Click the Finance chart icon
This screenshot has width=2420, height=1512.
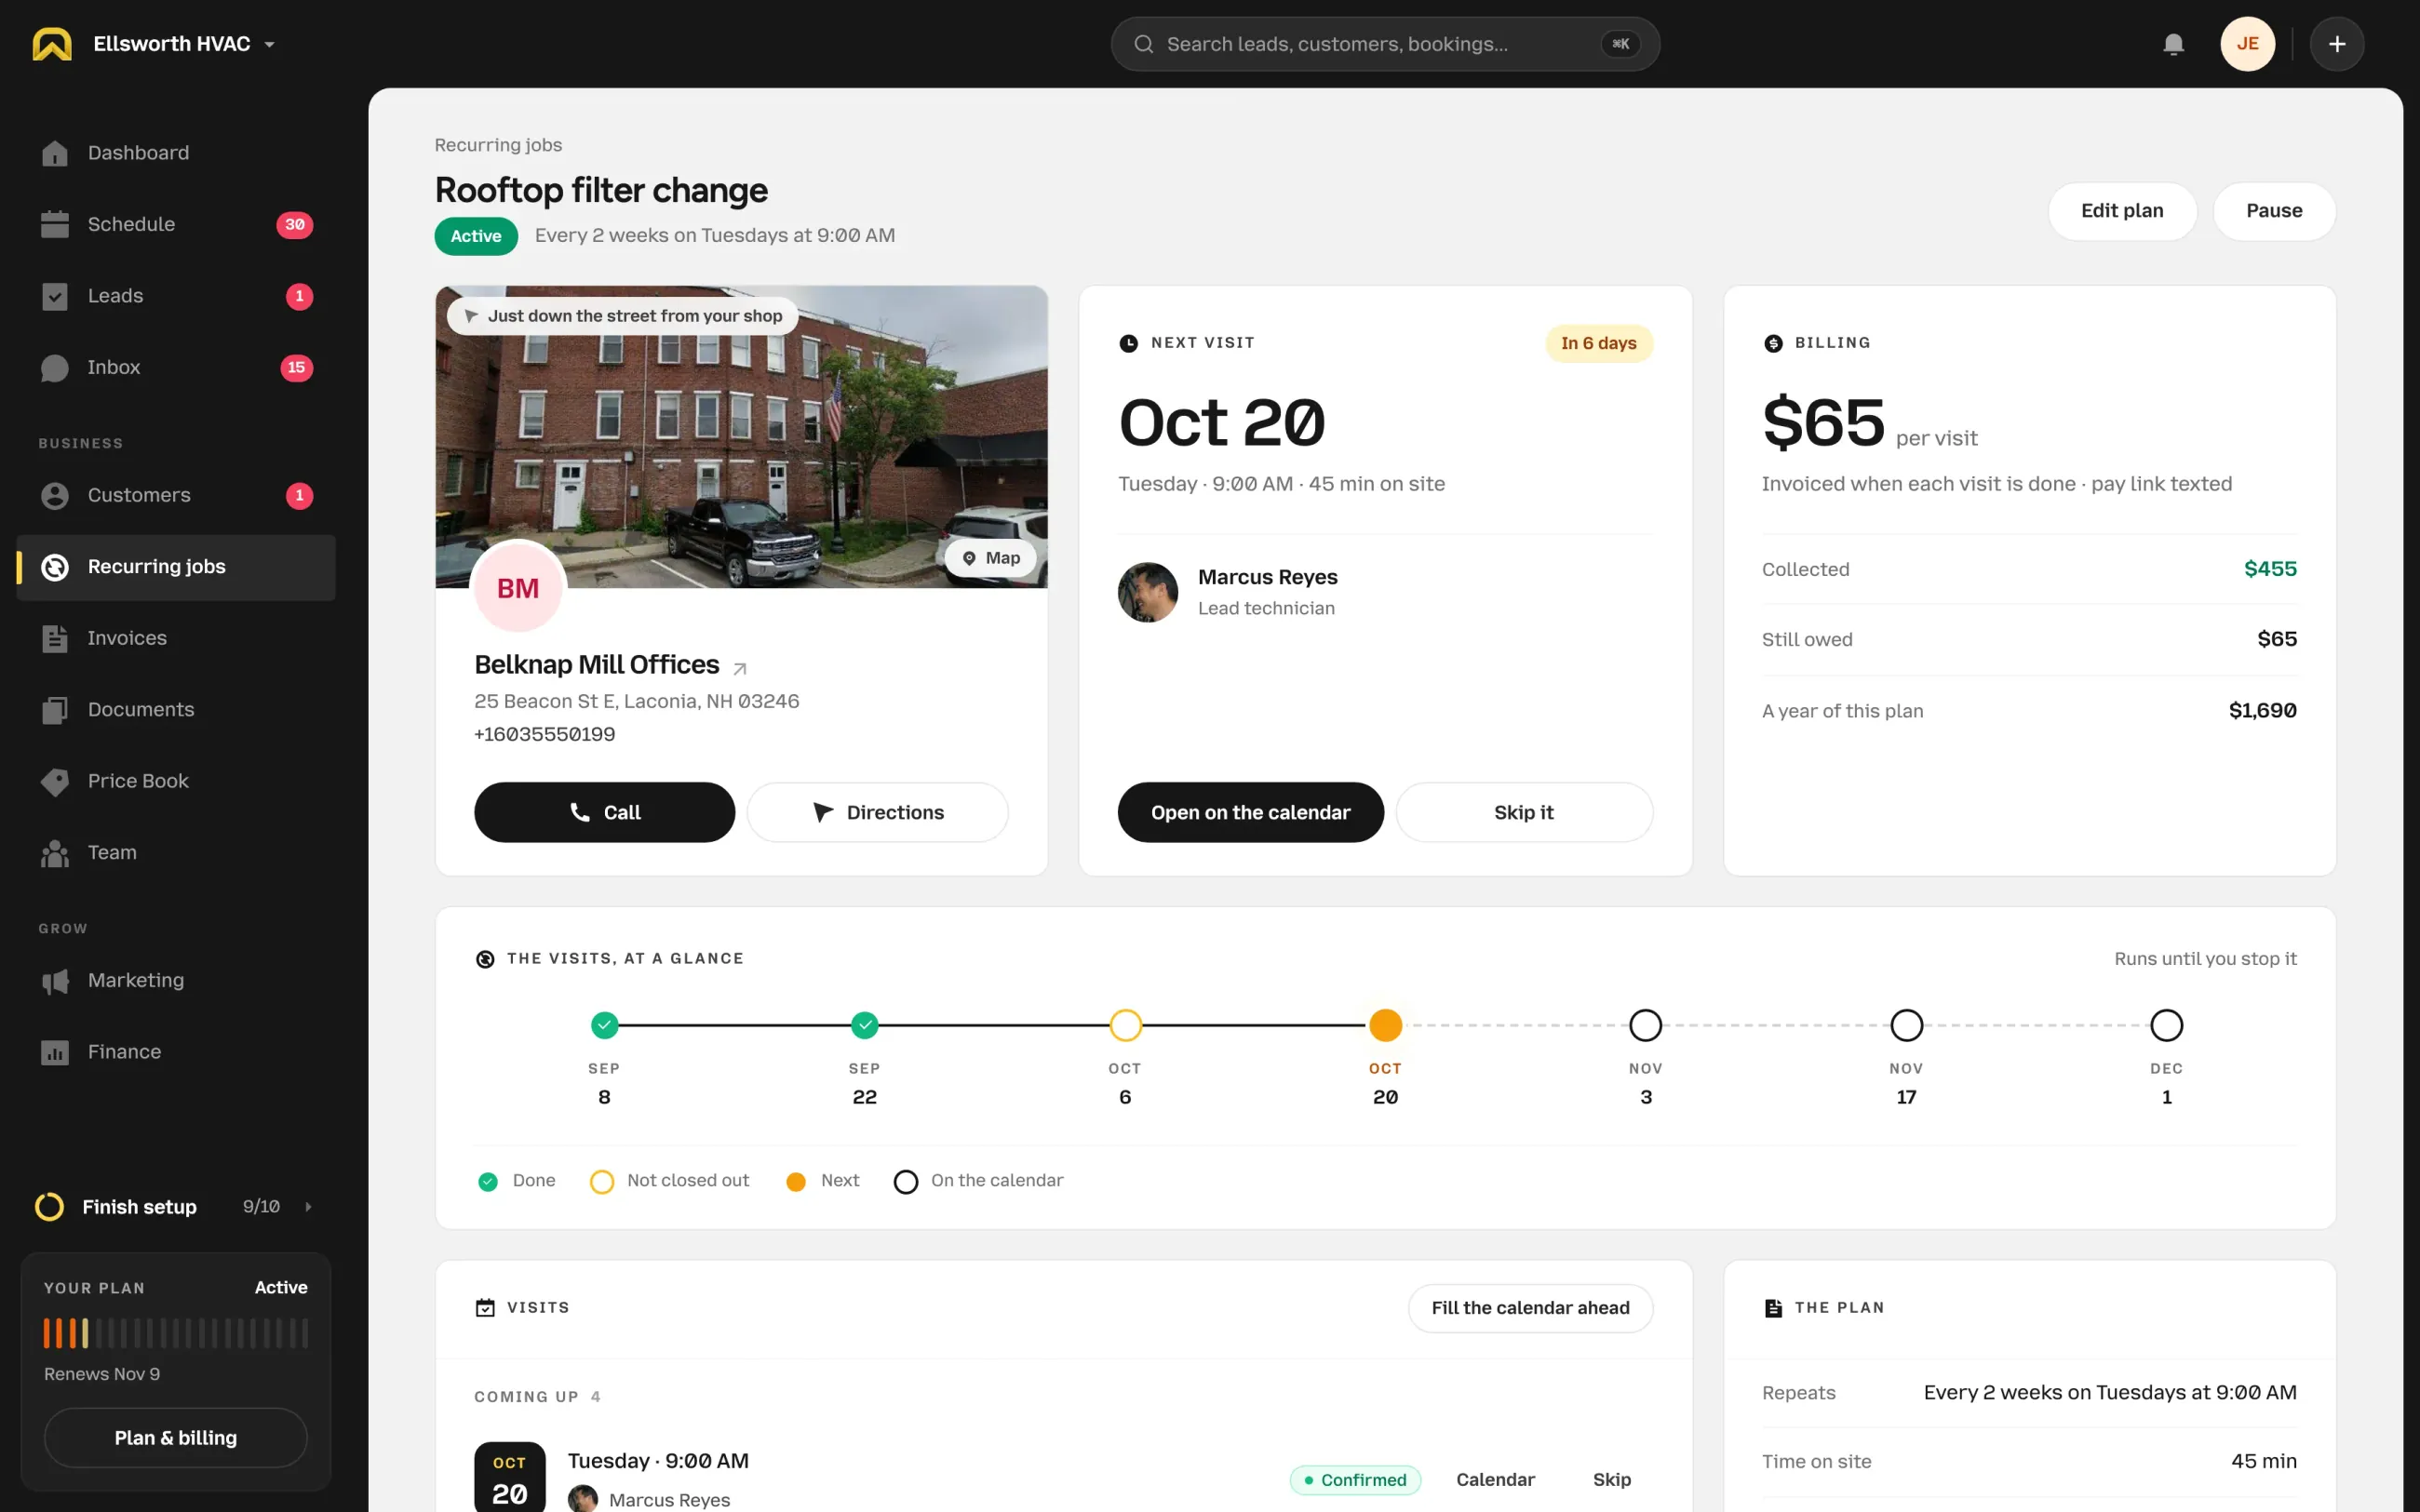point(55,1052)
